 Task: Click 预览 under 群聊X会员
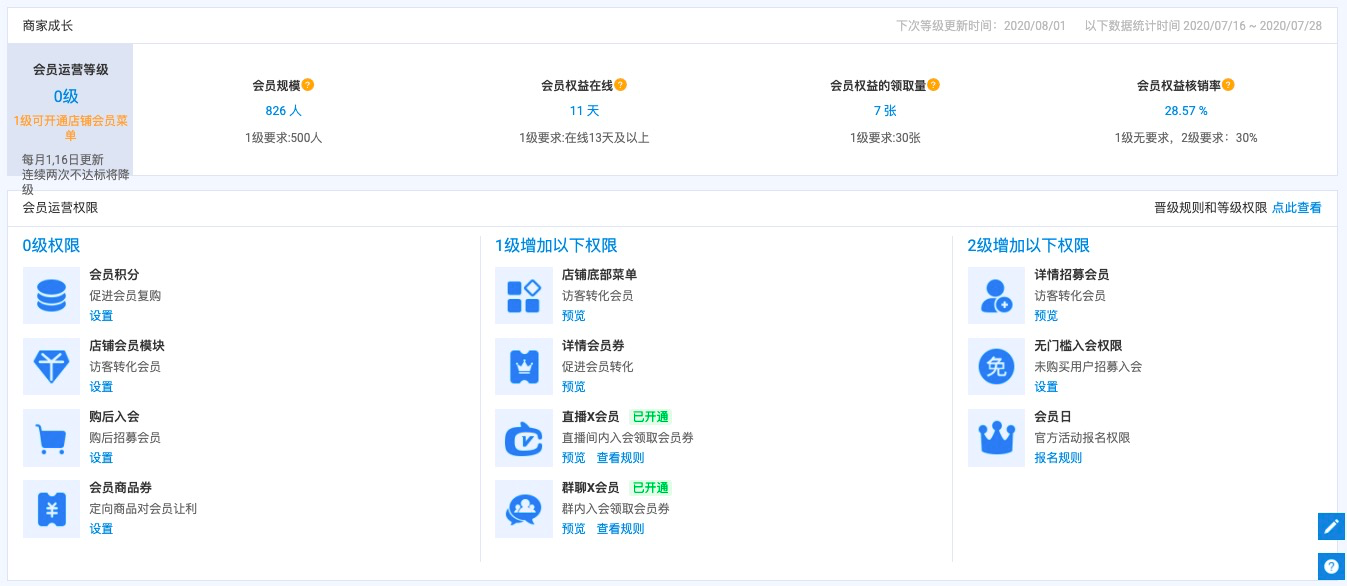click(x=574, y=529)
